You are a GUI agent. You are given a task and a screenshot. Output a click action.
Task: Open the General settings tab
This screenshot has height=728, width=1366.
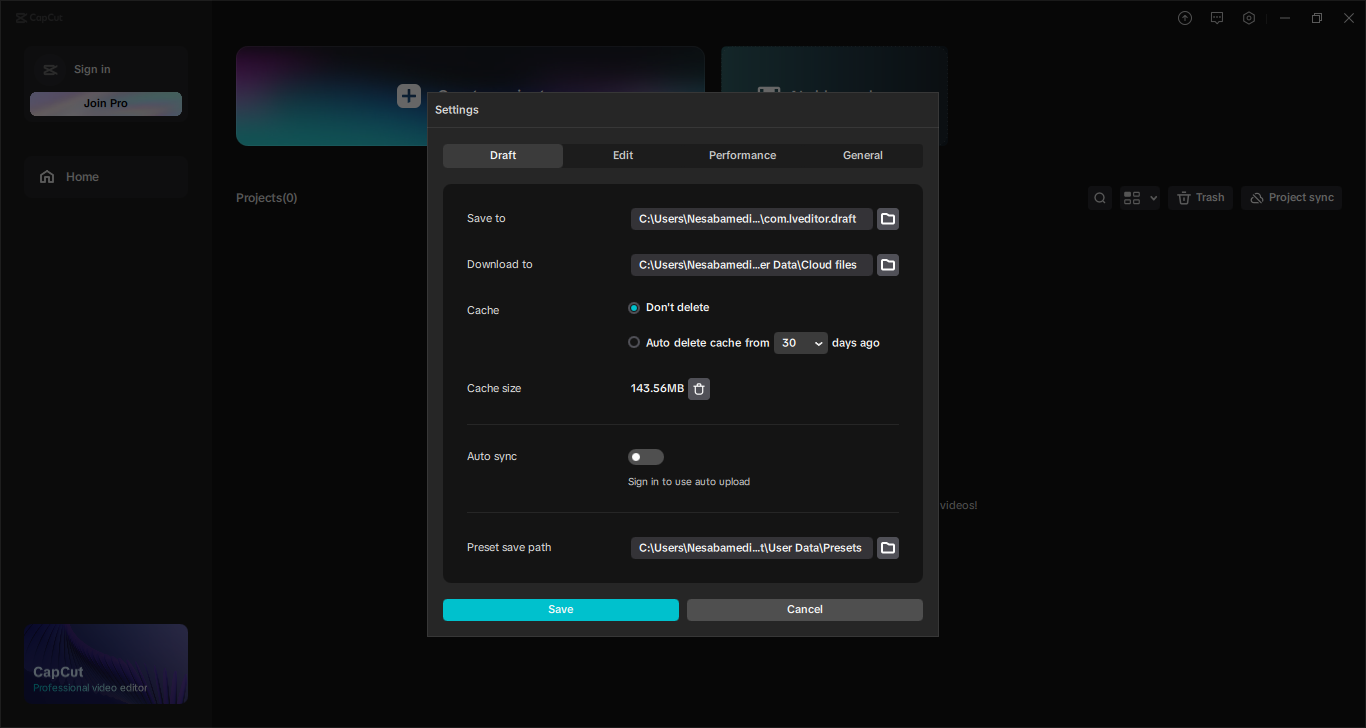click(862, 156)
